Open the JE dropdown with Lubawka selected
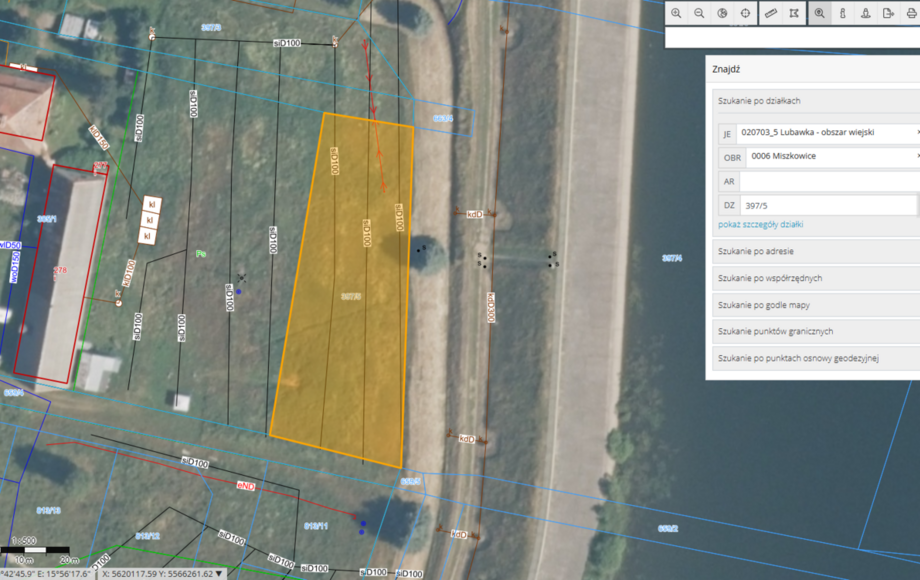Image resolution: width=920 pixels, height=580 pixels. tap(828, 133)
